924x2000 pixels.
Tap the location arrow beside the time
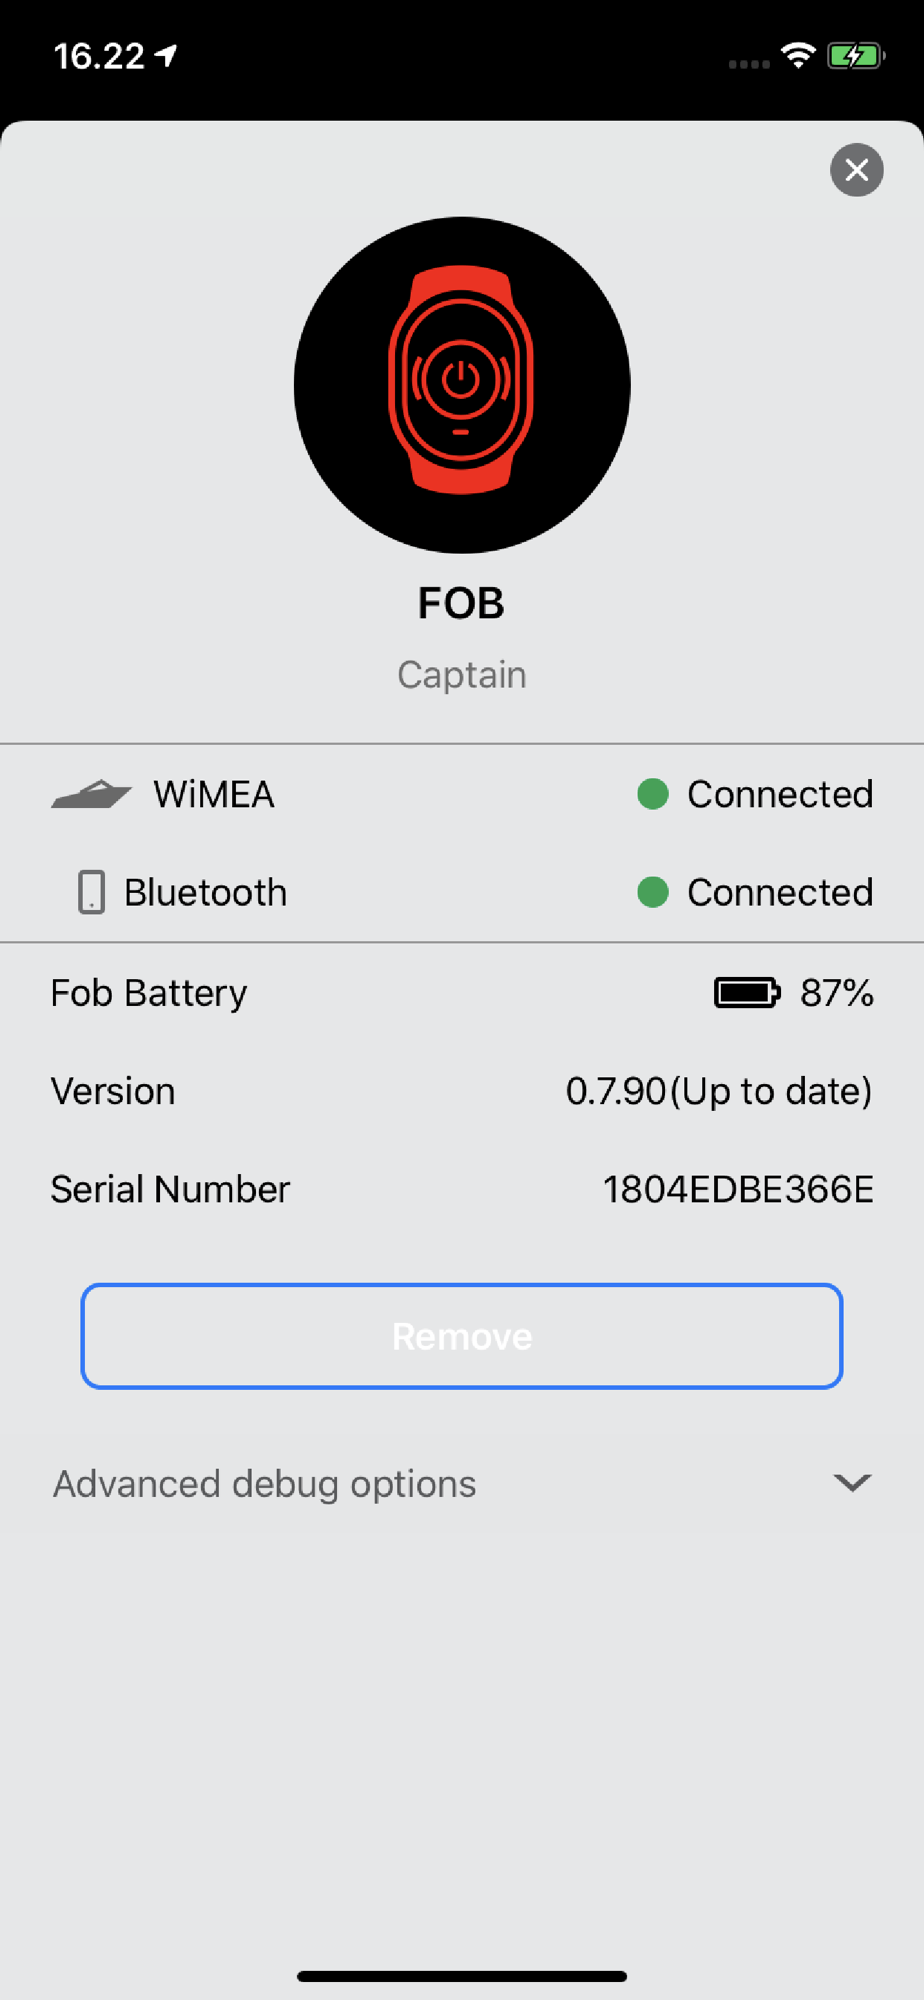click(x=167, y=56)
